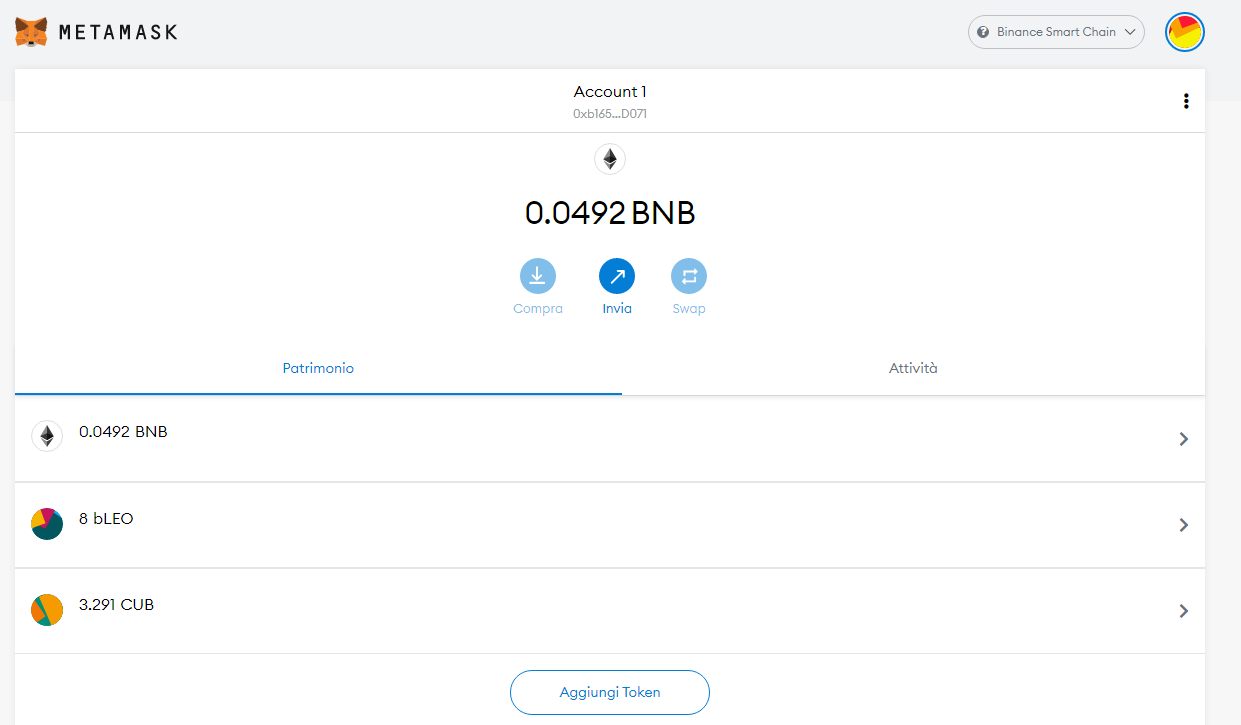Switch to the Patrimonio tab
The image size is (1241, 725).
tap(318, 368)
